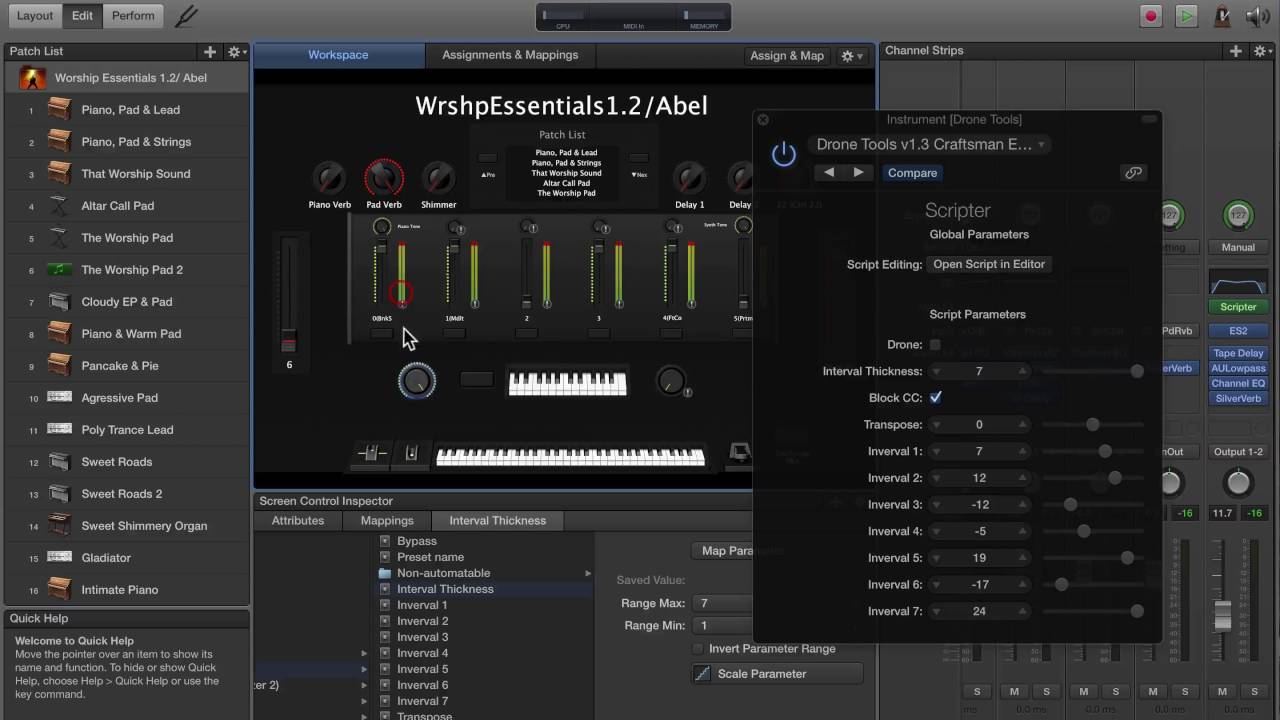This screenshot has width=1280, height=720.
Task: Click the Interval Thickness slider handle
Action: click(x=1136, y=371)
